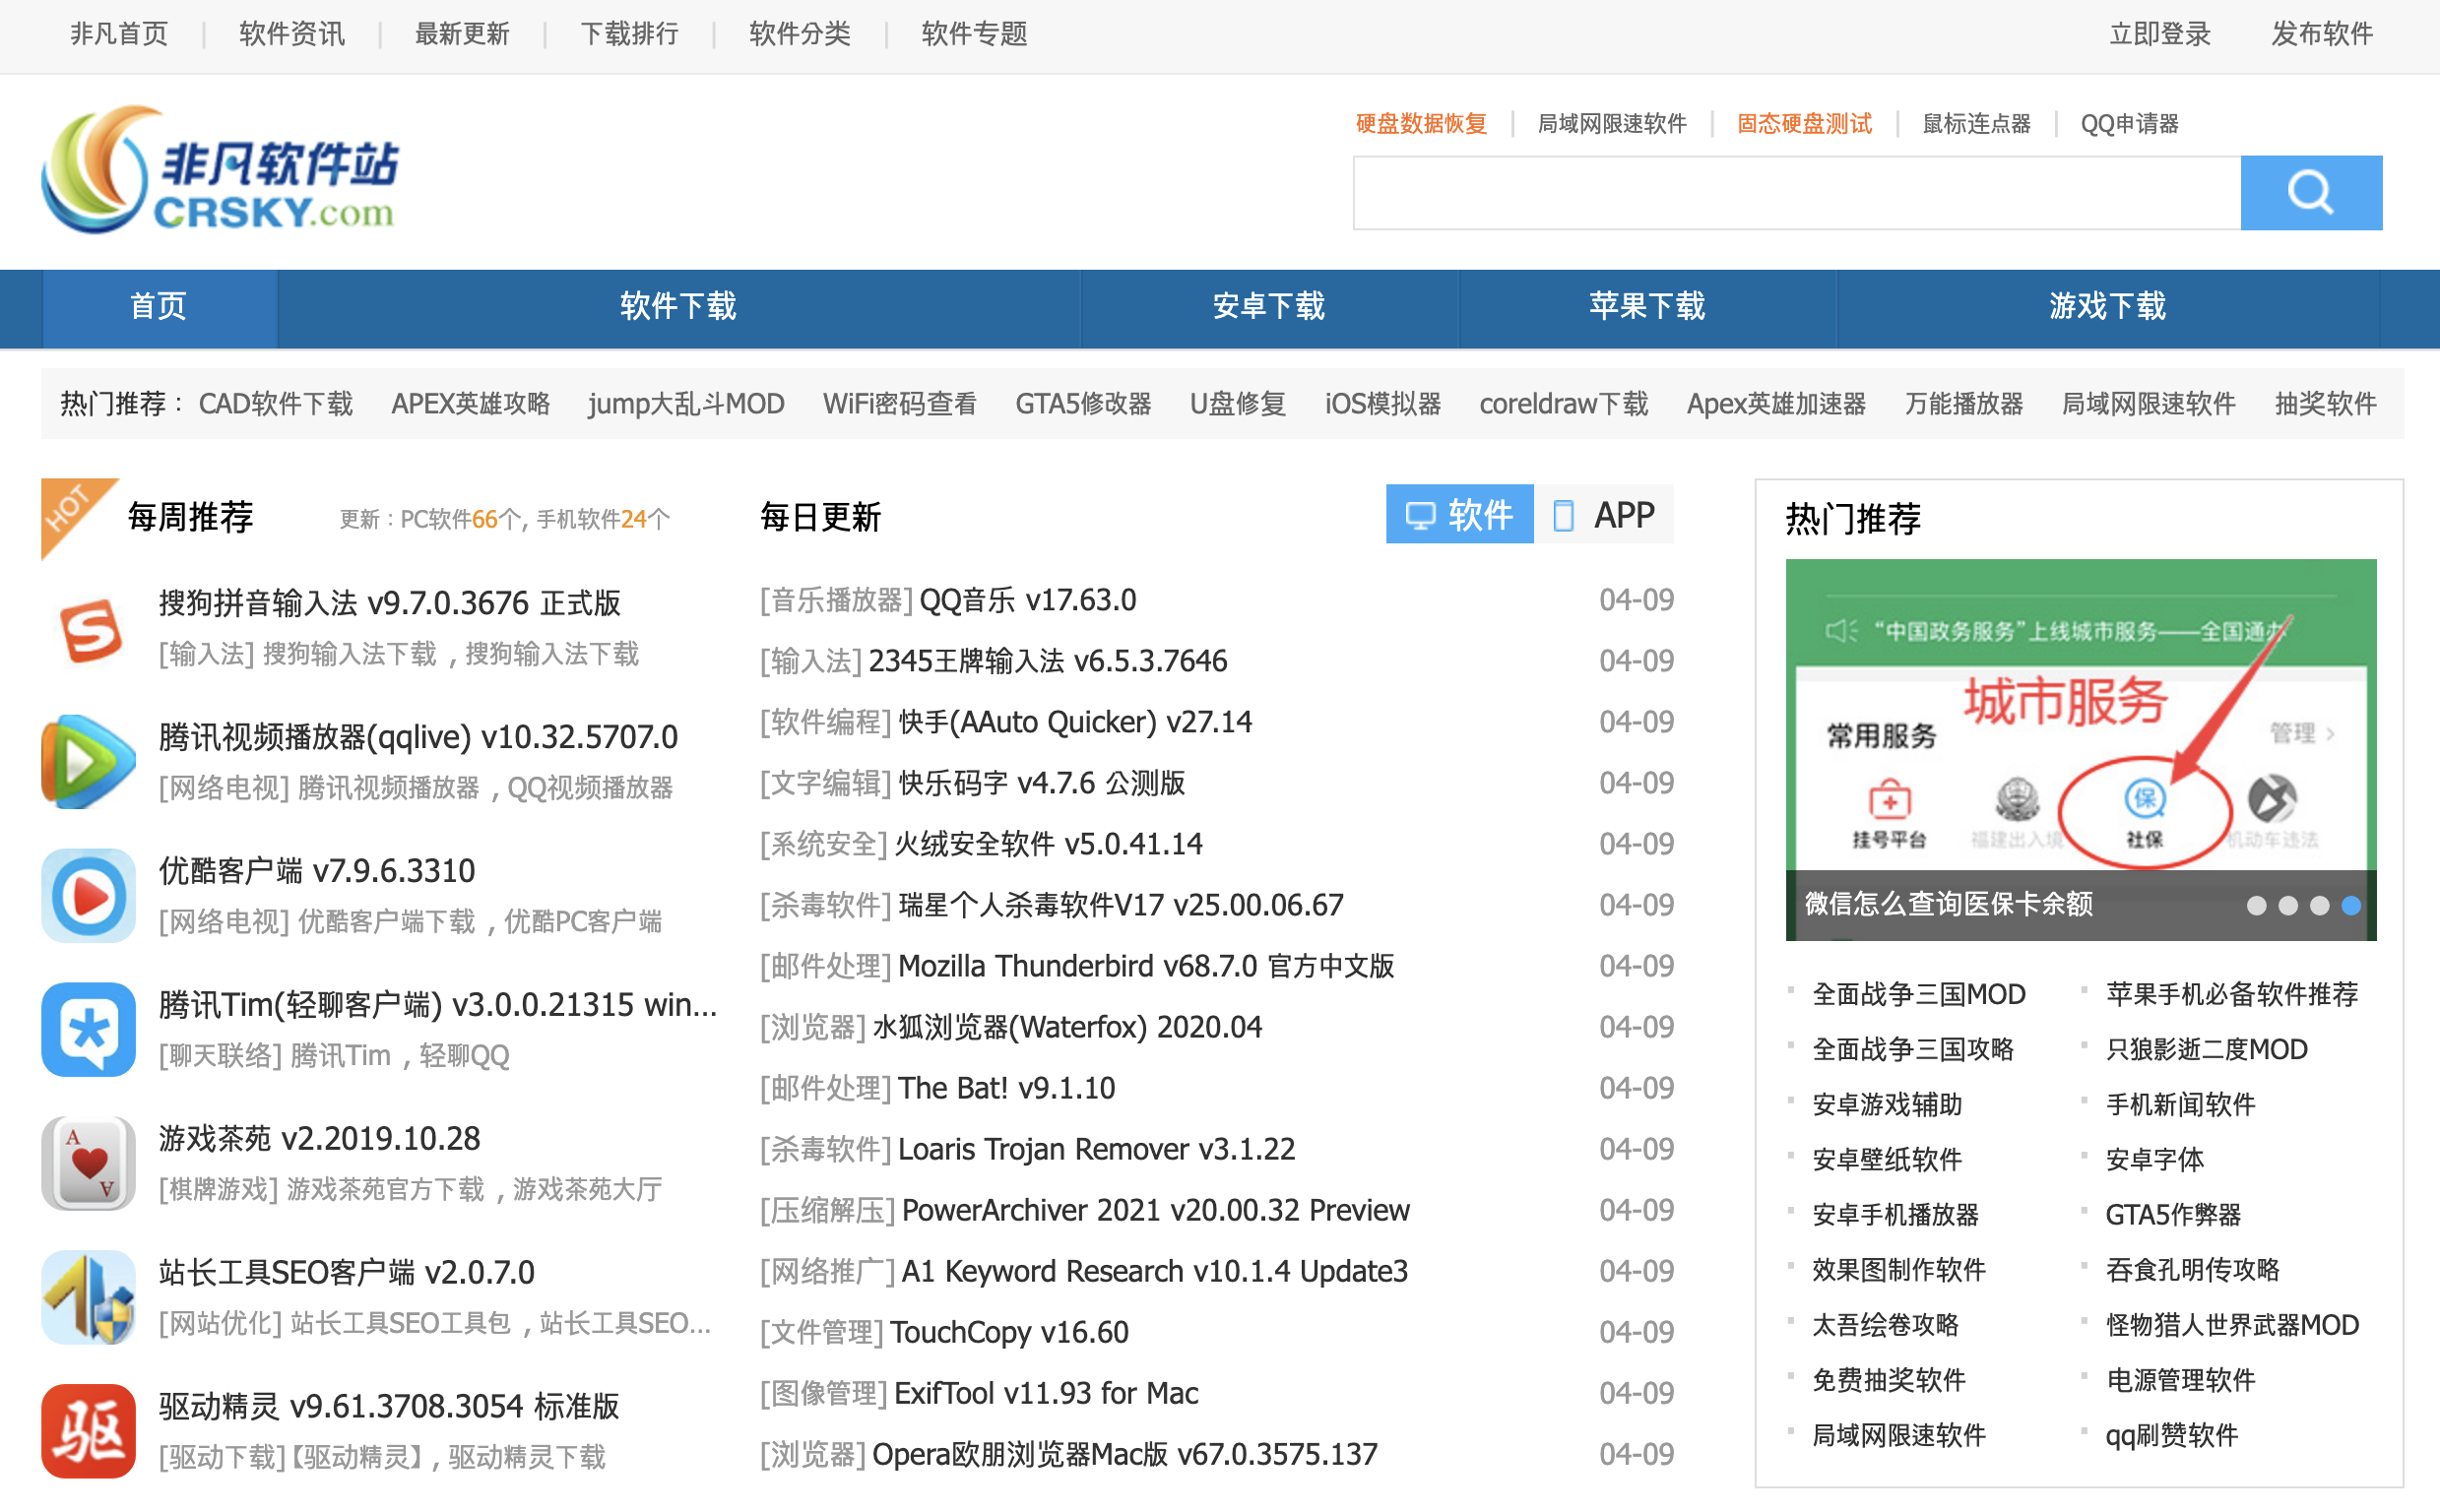
Task: Click the magnifier search button
Action: click(x=2310, y=192)
